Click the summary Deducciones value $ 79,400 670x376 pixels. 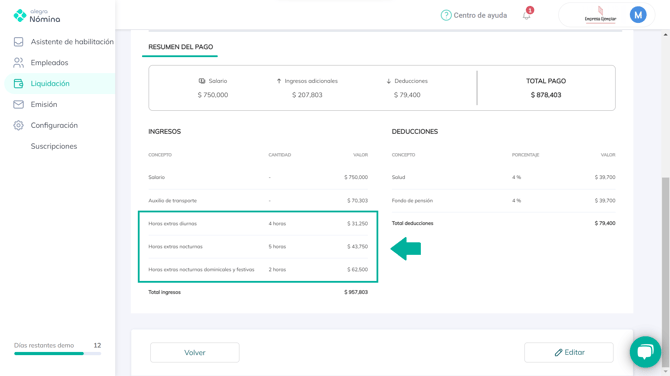407,95
